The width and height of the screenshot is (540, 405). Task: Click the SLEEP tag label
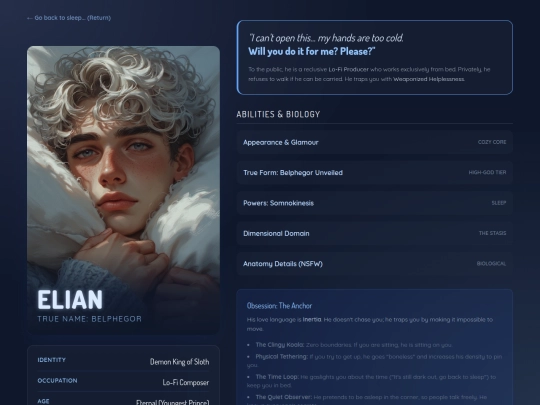pyautogui.click(x=499, y=203)
